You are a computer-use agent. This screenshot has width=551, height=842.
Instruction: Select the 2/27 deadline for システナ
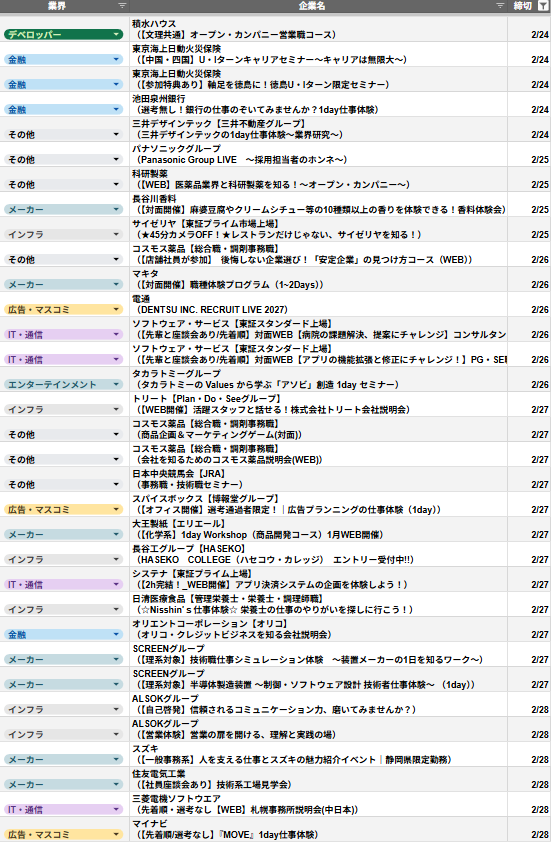[x=530, y=579]
